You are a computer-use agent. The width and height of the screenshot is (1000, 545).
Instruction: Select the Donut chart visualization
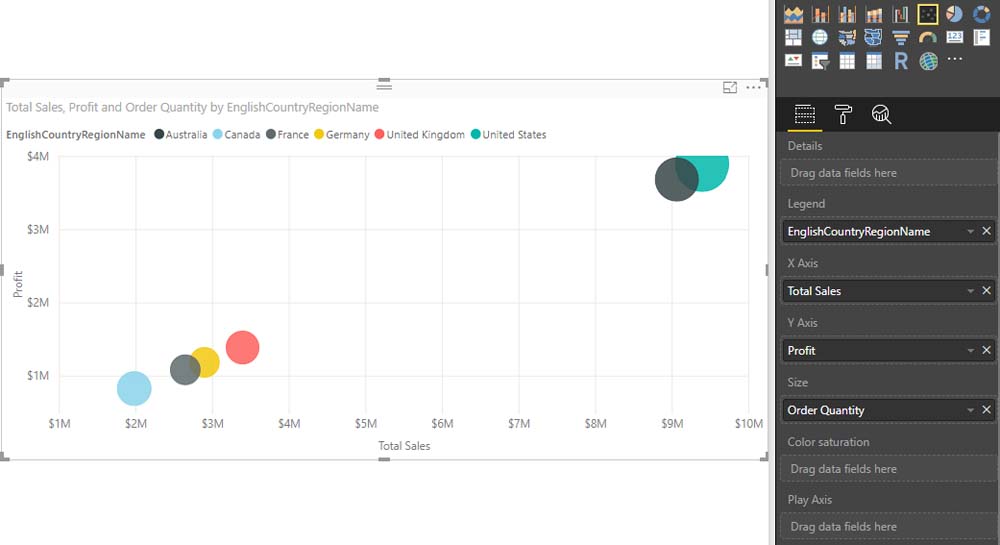point(981,14)
